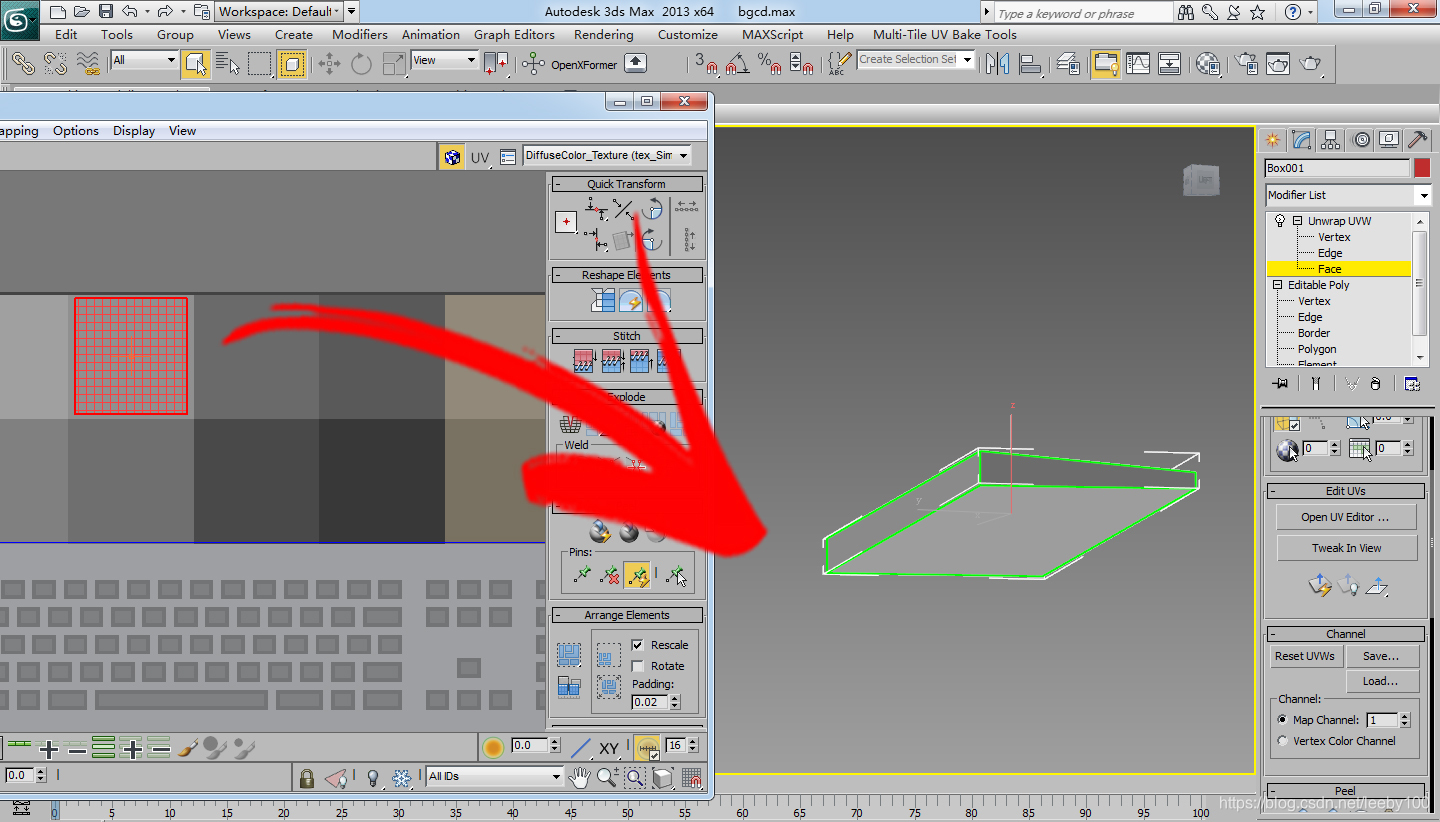This screenshot has width=1440, height=822.
Task: Click the Pack Custom icon in Arrange Elements
Action: (x=570, y=655)
